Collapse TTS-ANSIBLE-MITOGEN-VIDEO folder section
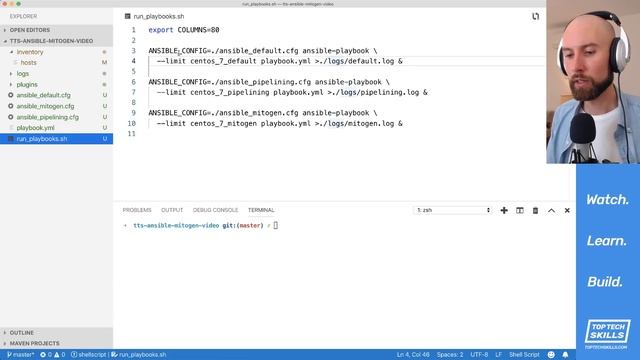The image size is (640, 360). coord(56,41)
